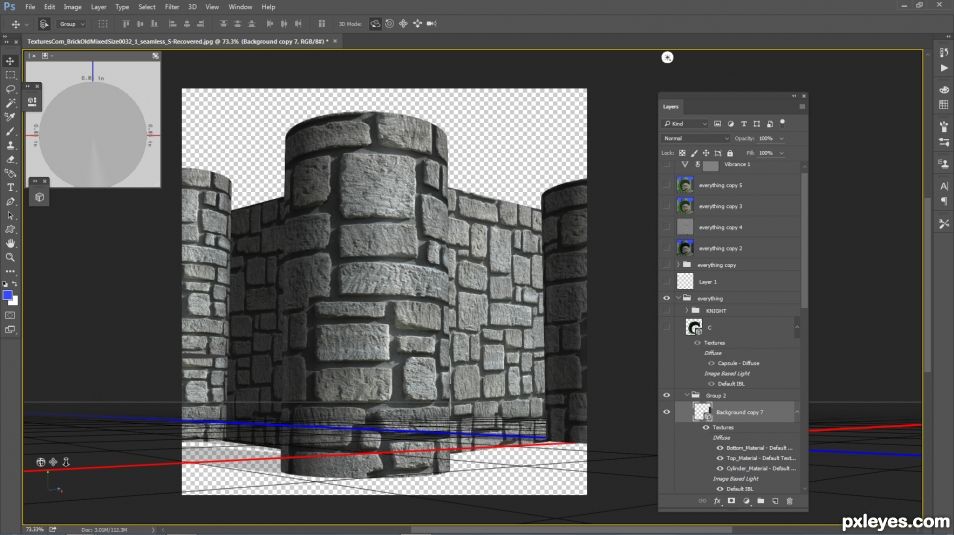
Task: Toggle layer filtering on/off switch
Action: pos(782,122)
